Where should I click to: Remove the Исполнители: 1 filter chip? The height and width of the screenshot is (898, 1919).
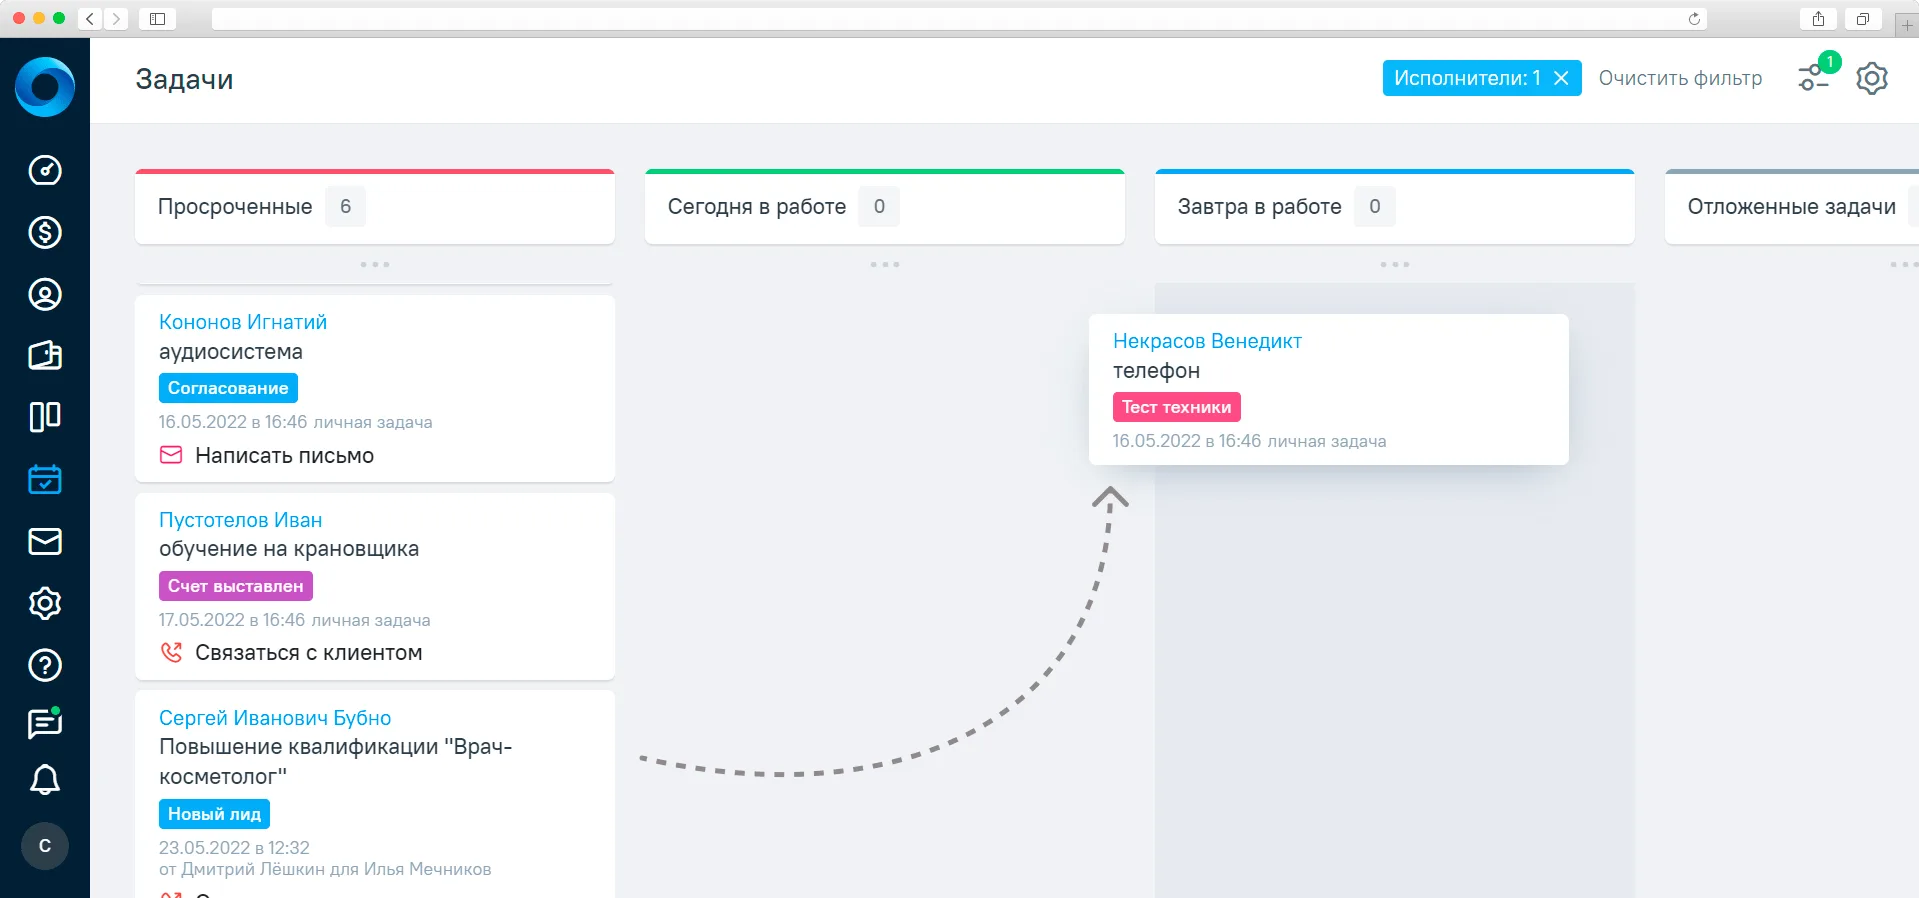click(x=1561, y=78)
